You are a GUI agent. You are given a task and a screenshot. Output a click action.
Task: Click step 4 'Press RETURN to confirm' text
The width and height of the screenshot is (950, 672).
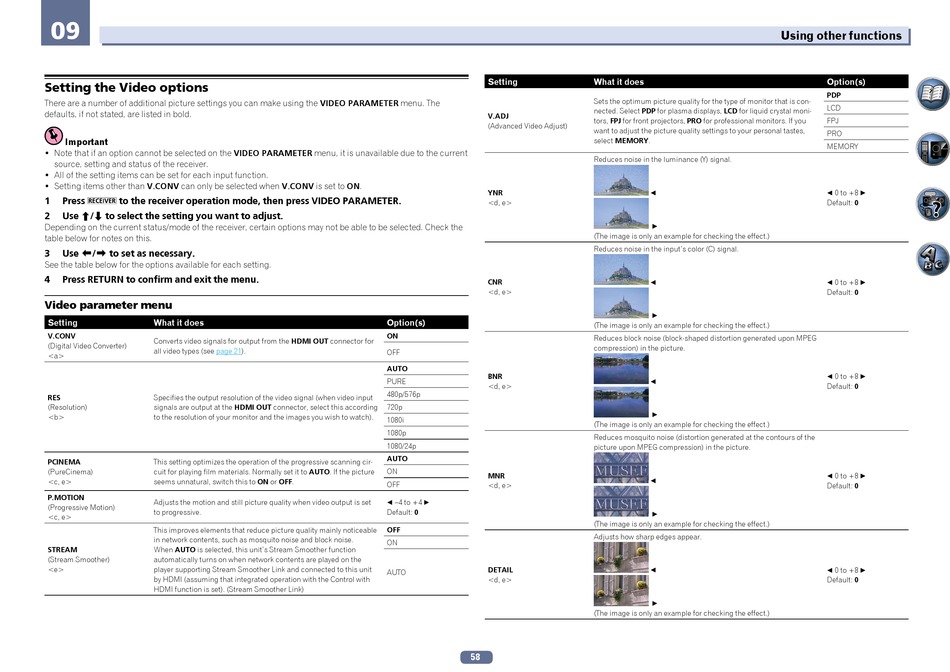click(160, 279)
